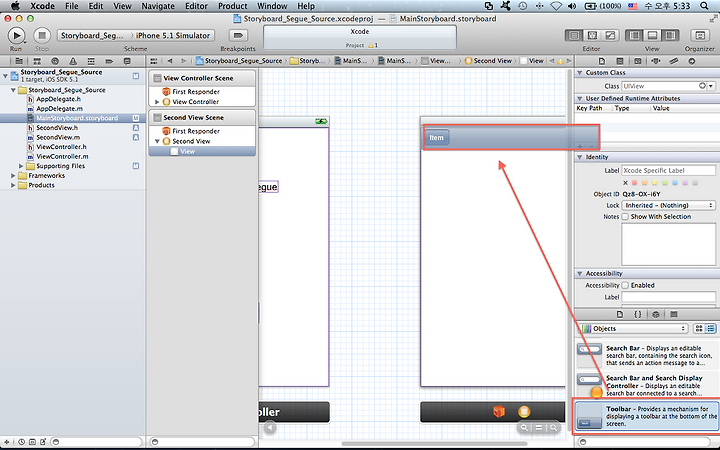Open the Search navigator tab
Viewport: 720px width, 450px height.
tap(55, 61)
